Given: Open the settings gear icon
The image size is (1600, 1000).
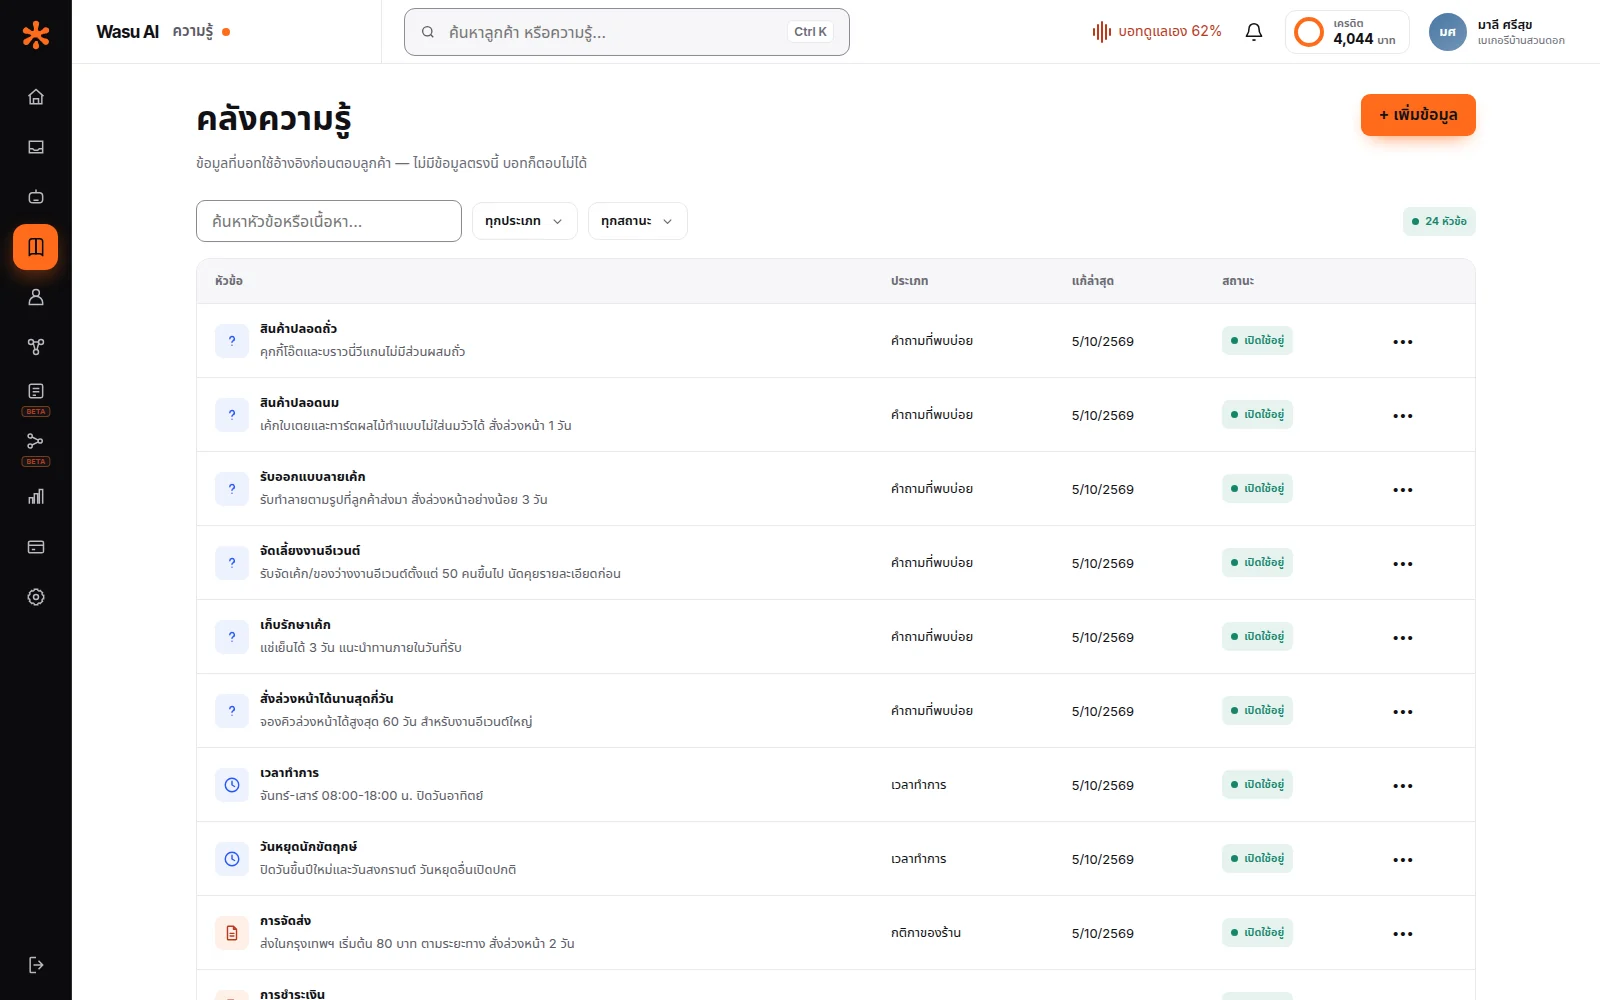Looking at the screenshot, I should 36,597.
